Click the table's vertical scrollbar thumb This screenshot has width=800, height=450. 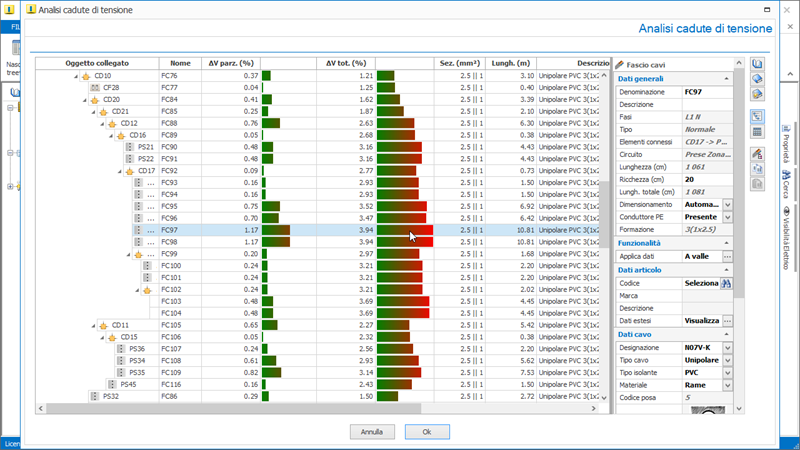click(604, 214)
